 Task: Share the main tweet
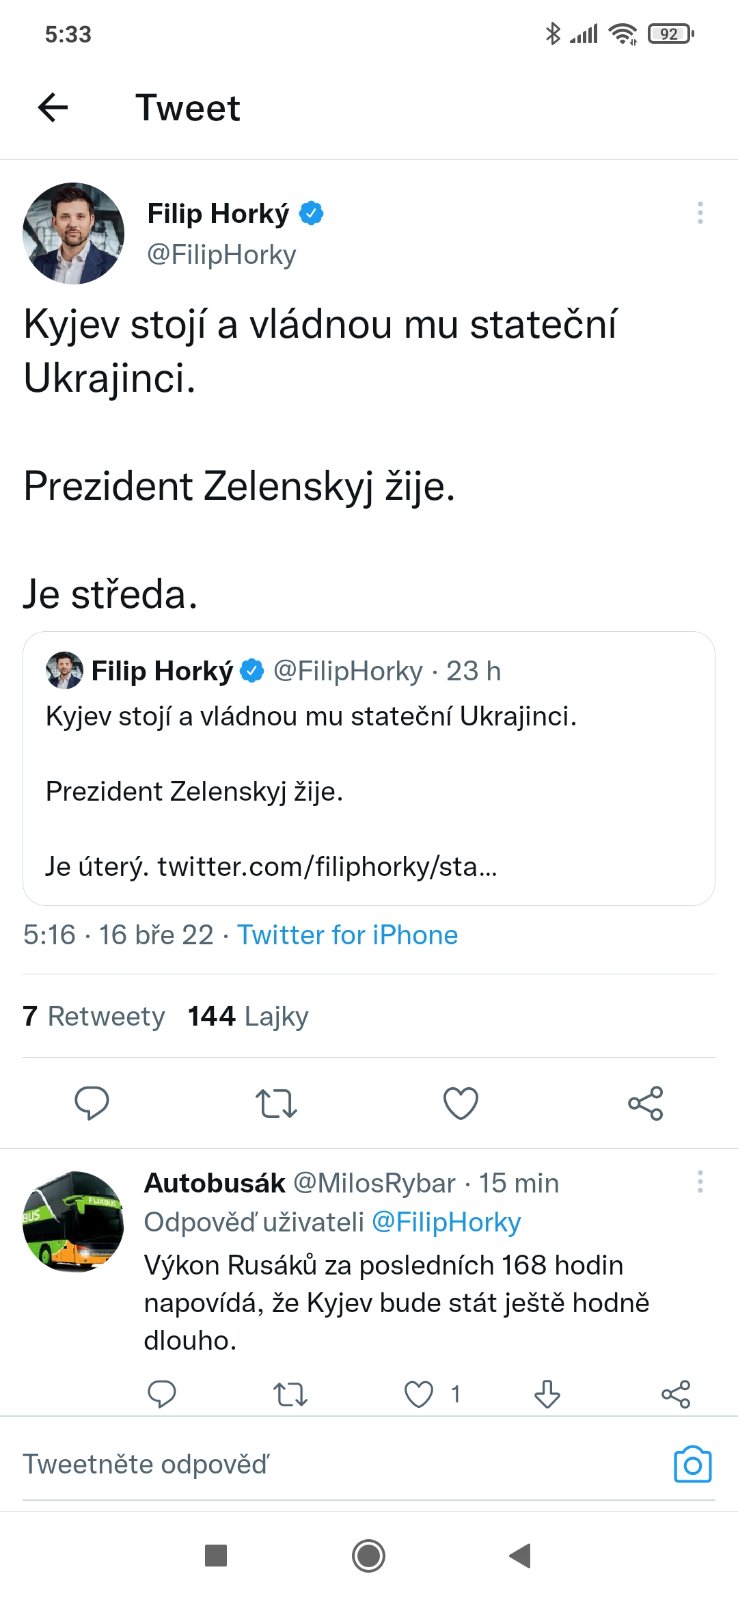[645, 1103]
